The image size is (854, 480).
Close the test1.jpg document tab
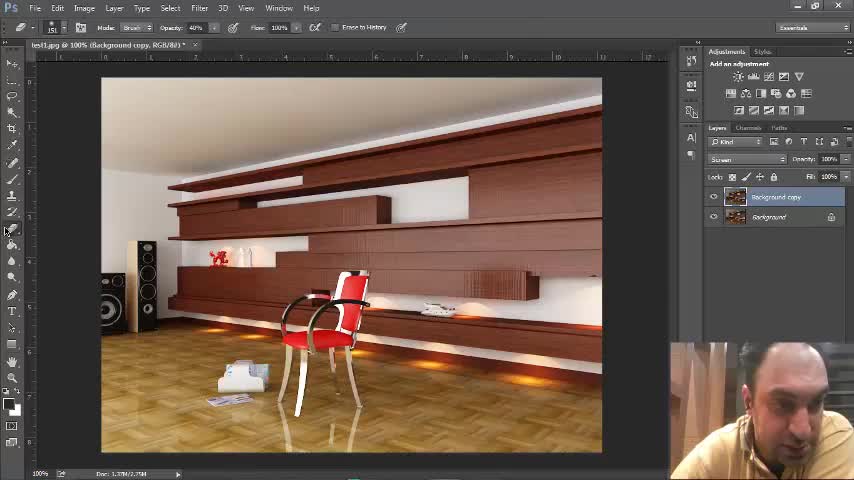tap(195, 45)
